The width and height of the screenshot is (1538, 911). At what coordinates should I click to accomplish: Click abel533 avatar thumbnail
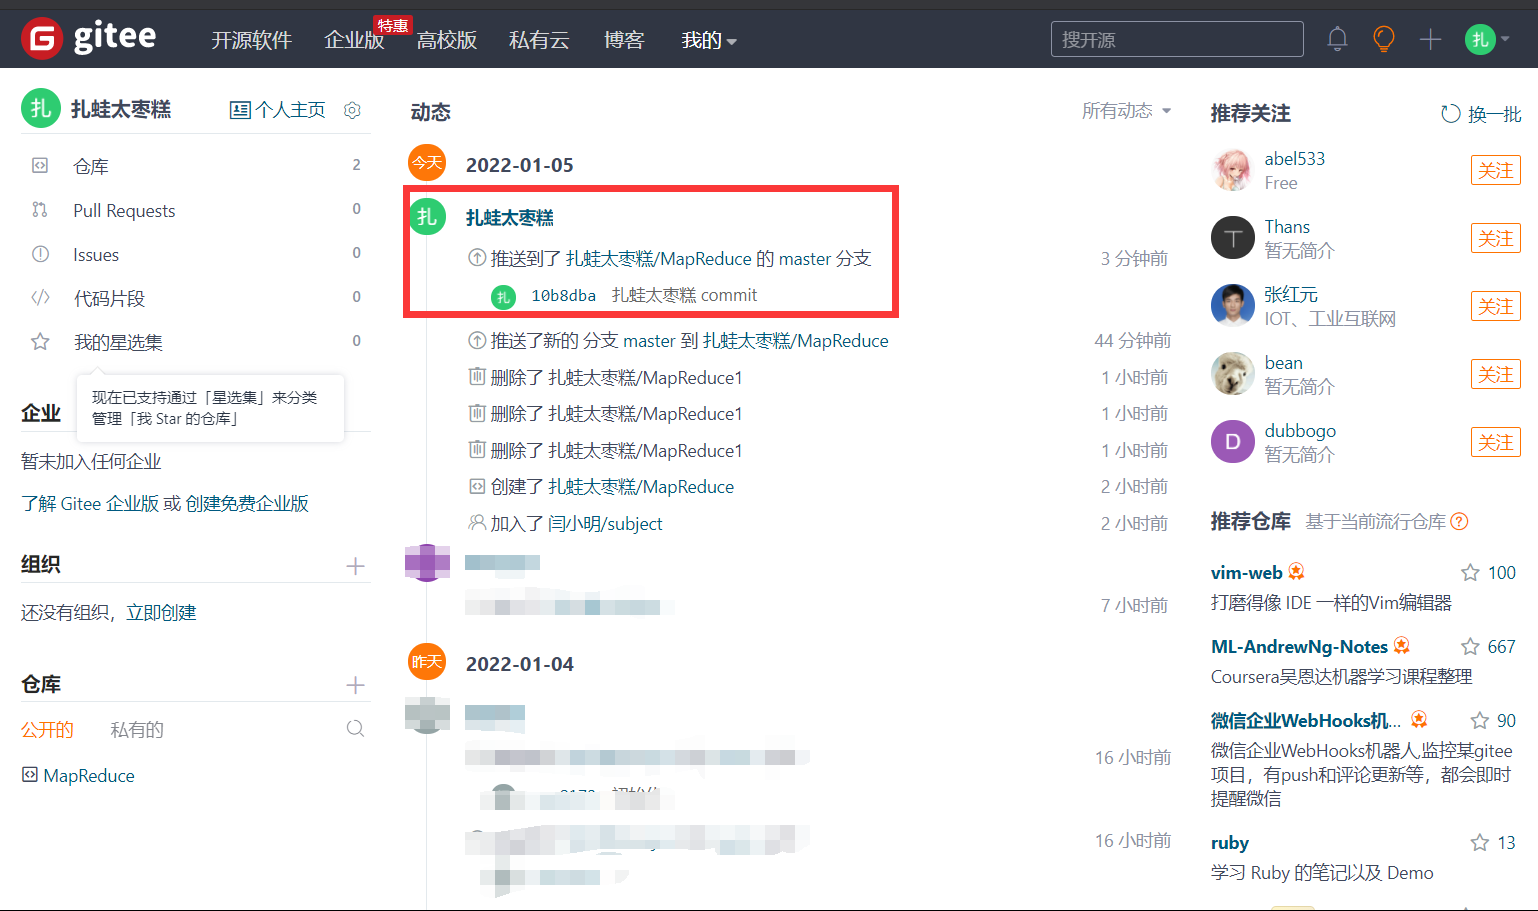1232,170
